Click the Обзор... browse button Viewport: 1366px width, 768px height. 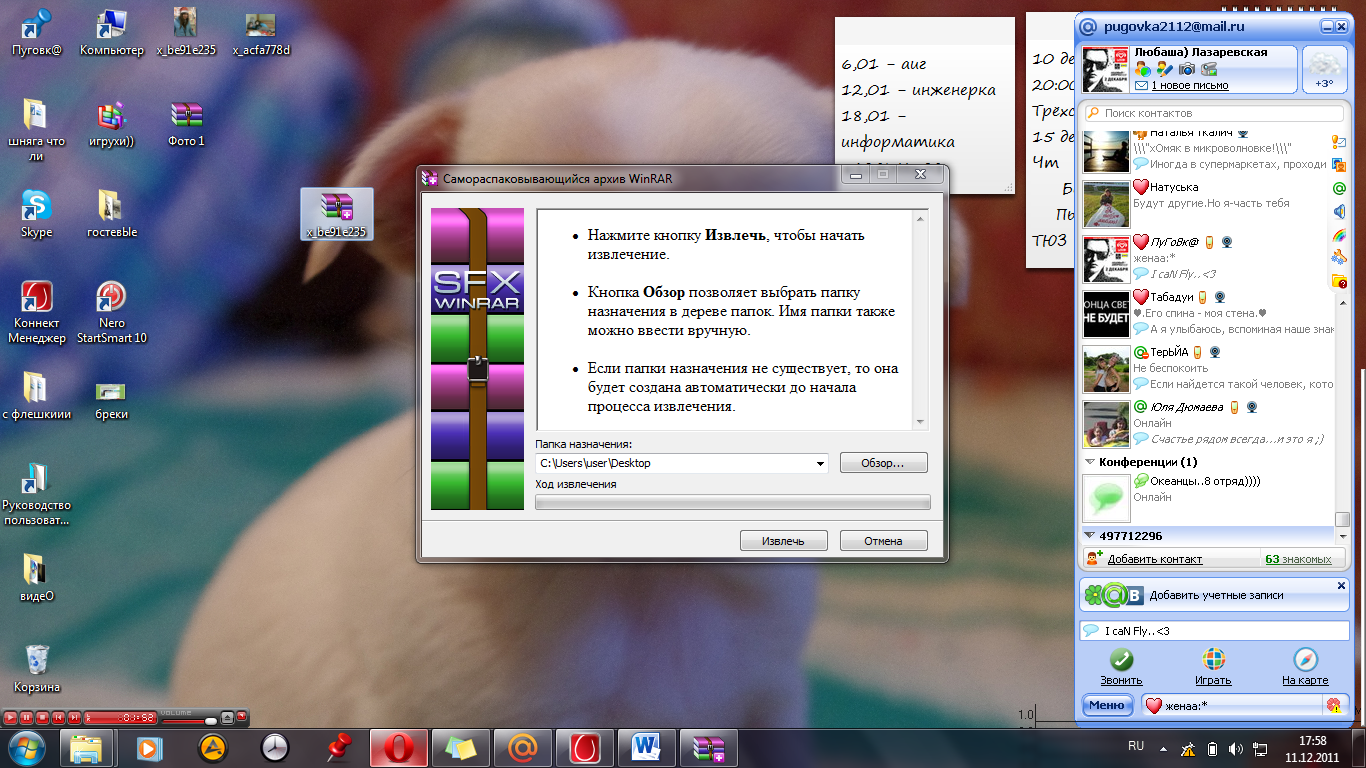pyautogui.click(x=883, y=463)
